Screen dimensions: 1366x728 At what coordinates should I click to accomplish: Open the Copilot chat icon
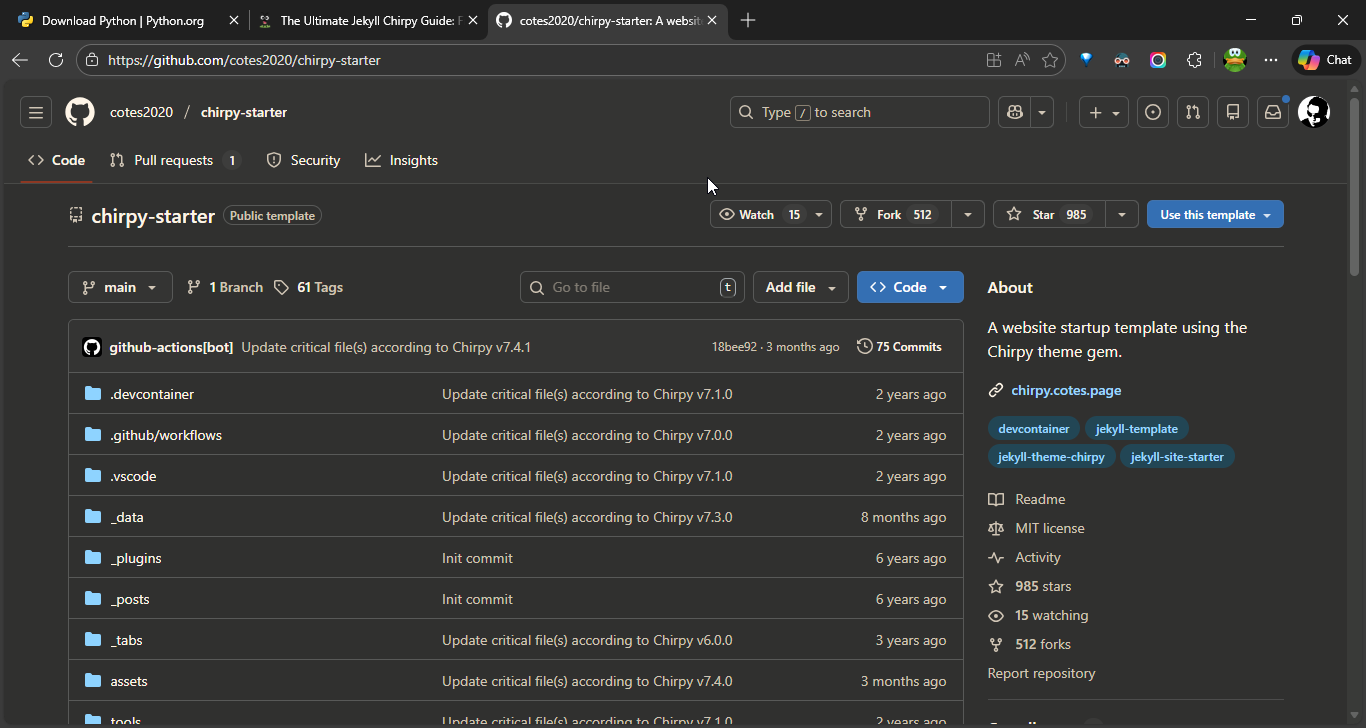1015,113
